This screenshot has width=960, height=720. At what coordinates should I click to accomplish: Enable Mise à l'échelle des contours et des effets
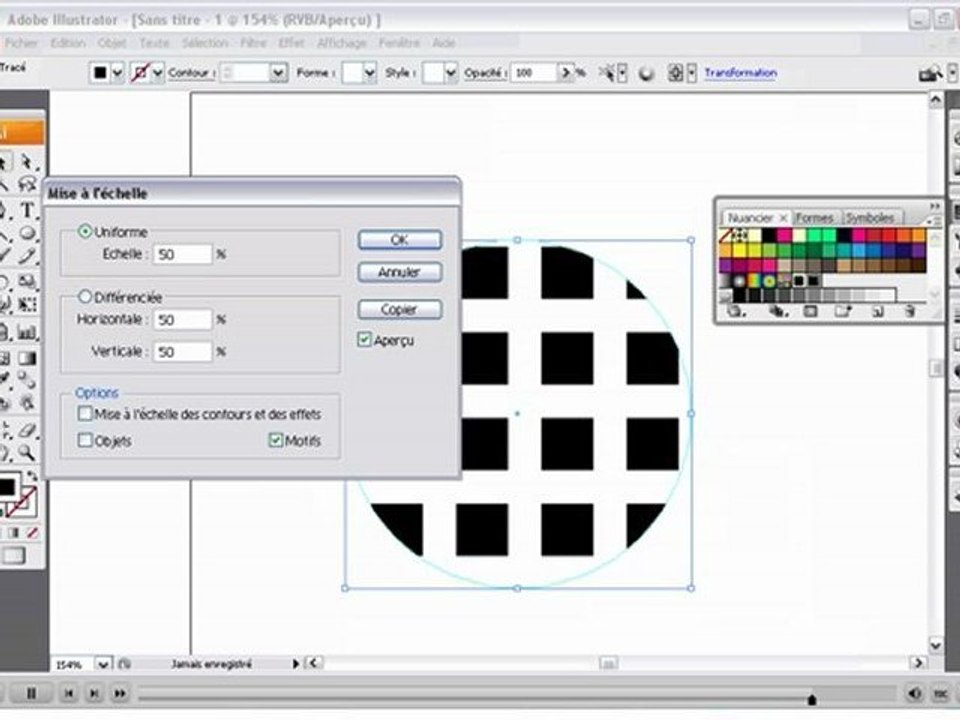(84, 414)
